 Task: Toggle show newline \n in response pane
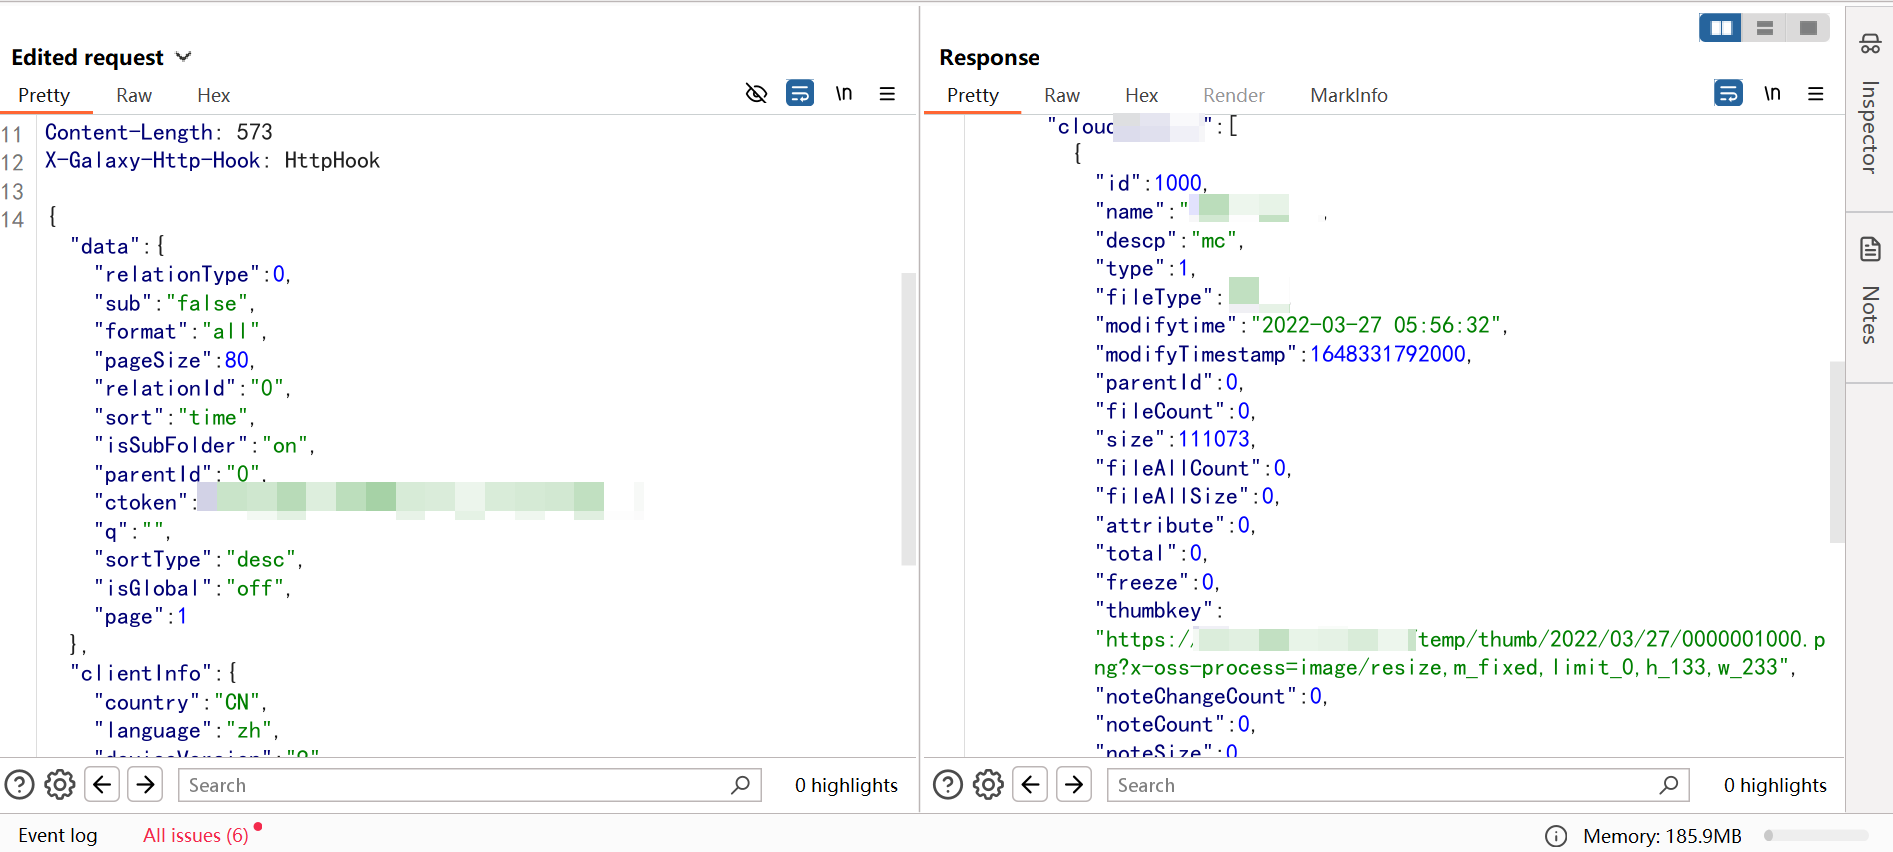1772,93
